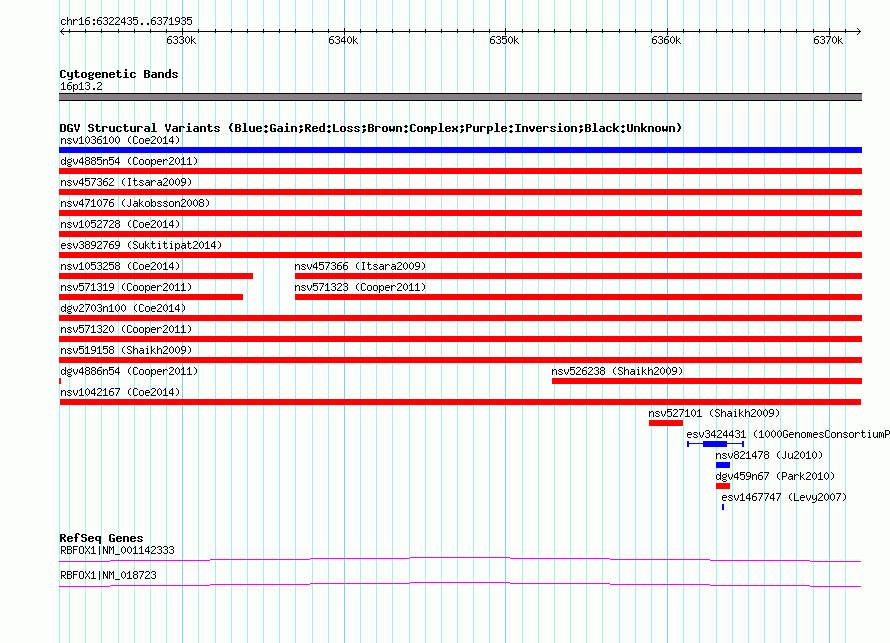Select the chr16:6322435..6371935 region label
Viewport: 890px width, 643px height.
[126, 21]
